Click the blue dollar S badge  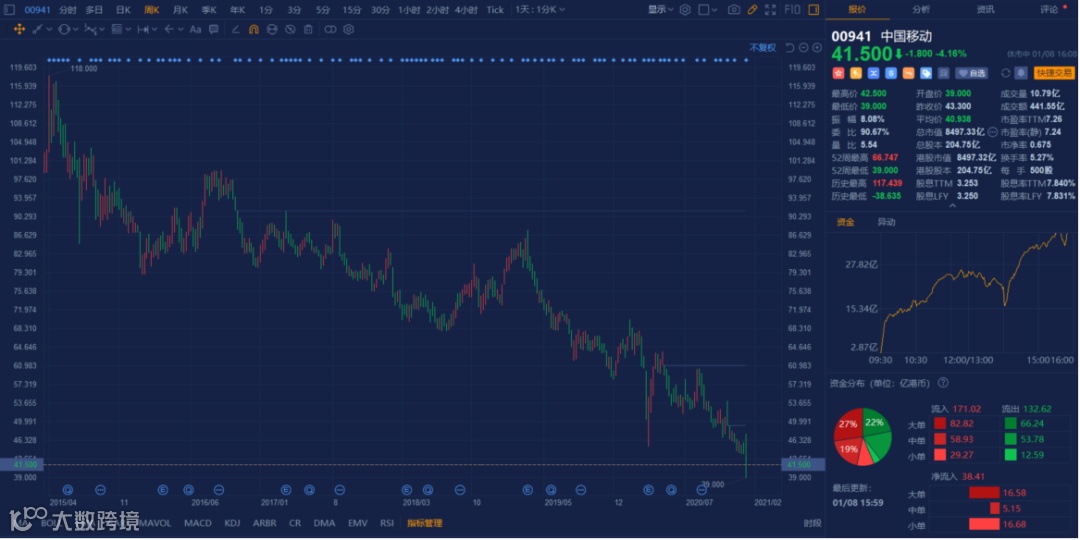click(x=891, y=73)
